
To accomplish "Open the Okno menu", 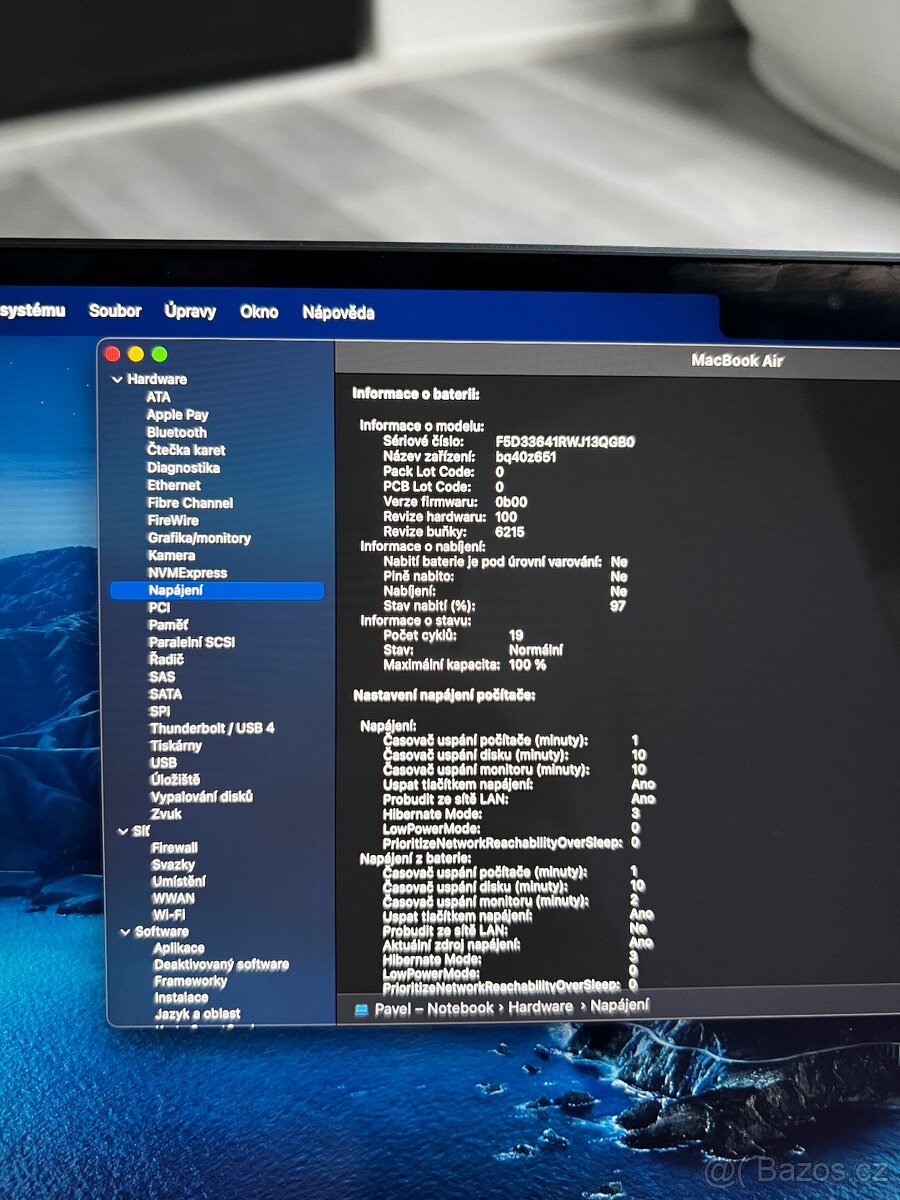I will 259,312.
